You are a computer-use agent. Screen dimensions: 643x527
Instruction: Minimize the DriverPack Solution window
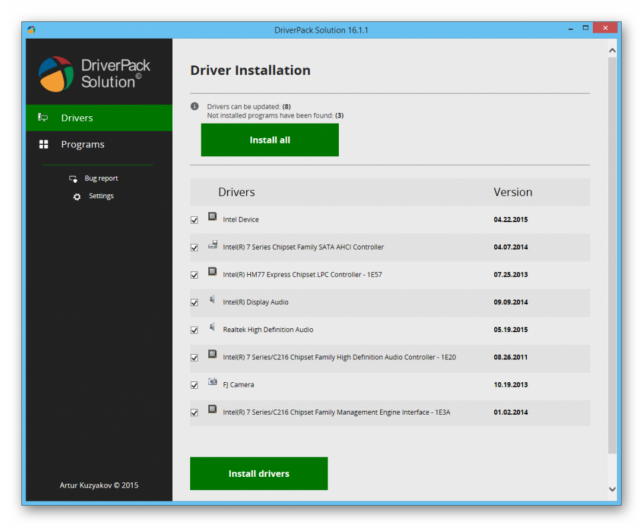(570, 29)
